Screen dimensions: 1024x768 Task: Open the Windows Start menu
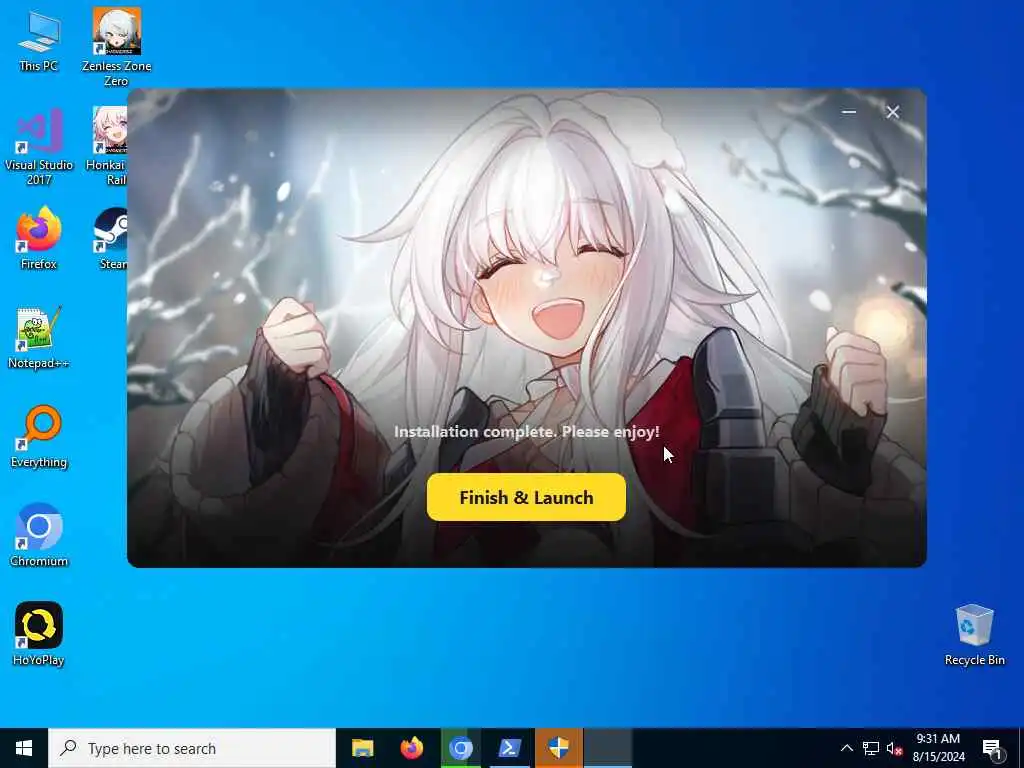pyautogui.click(x=24, y=748)
